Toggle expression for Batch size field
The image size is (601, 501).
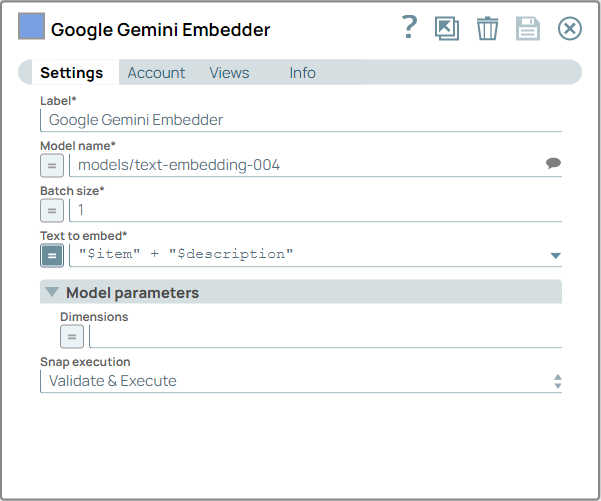click(x=52, y=210)
